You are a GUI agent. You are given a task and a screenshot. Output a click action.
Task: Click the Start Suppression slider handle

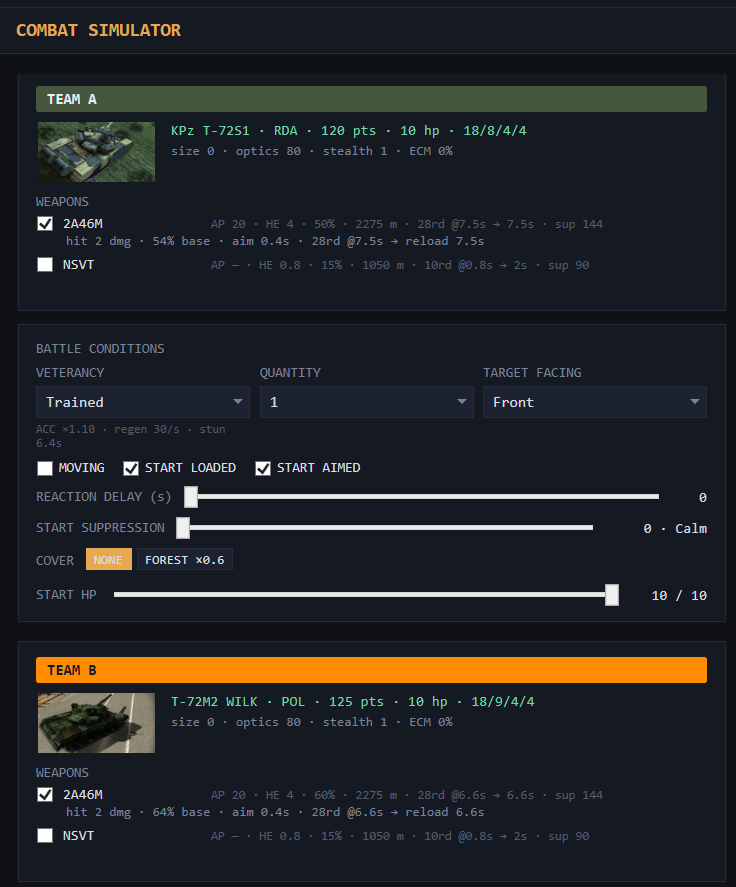coord(183,527)
